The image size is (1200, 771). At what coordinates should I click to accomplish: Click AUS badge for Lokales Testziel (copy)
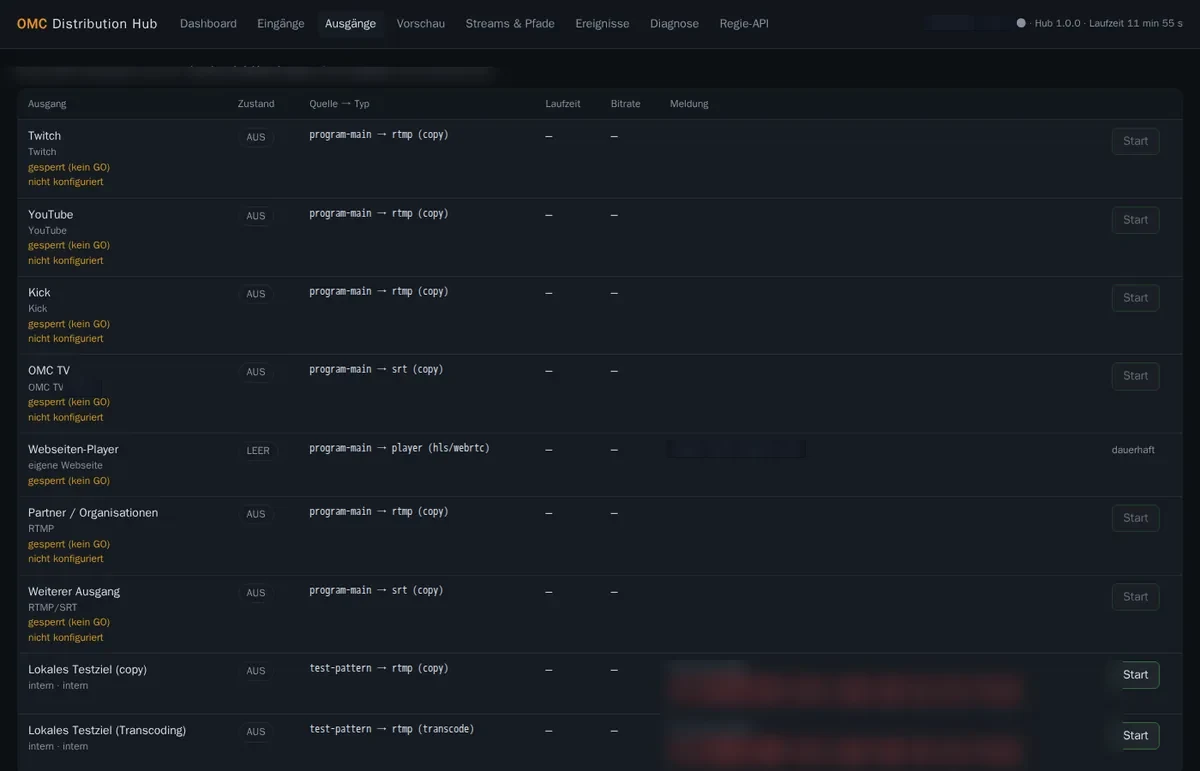(x=256, y=671)
